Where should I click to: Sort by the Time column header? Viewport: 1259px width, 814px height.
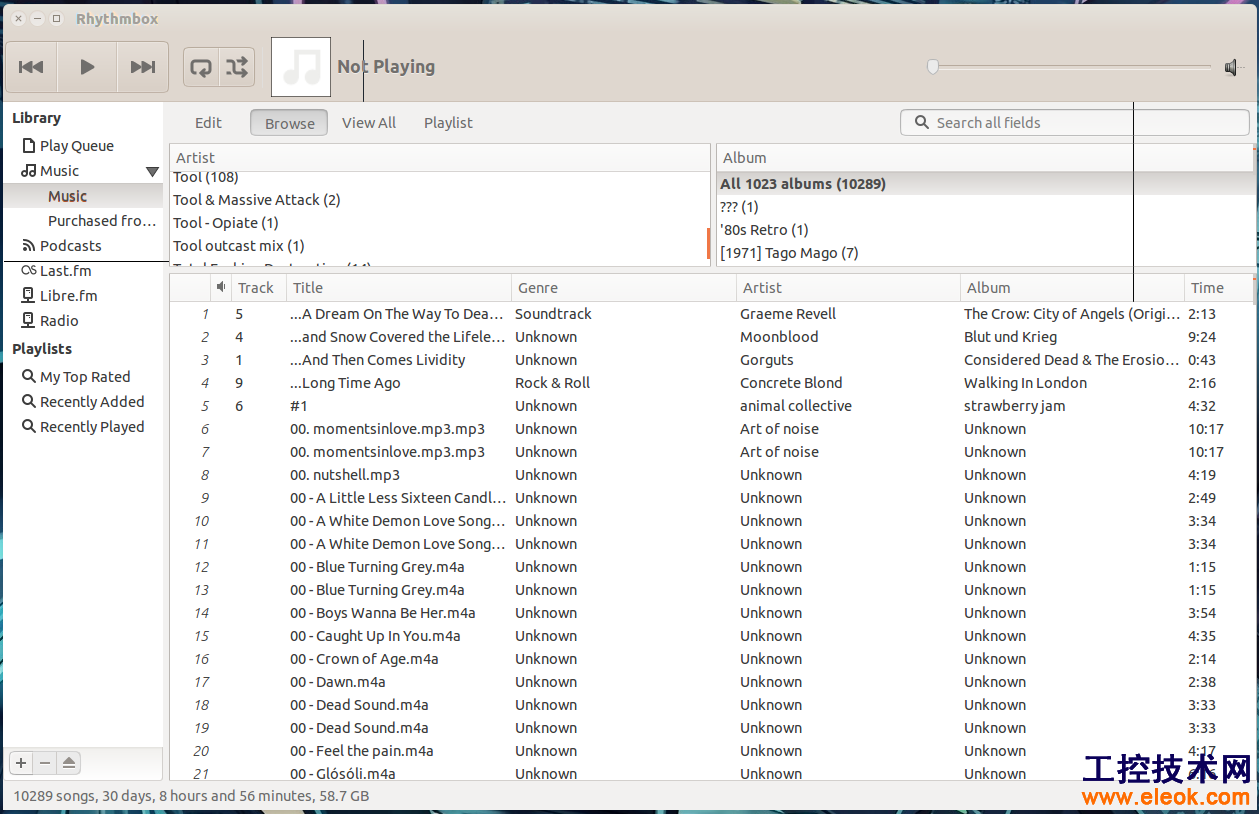point(1218,288)
